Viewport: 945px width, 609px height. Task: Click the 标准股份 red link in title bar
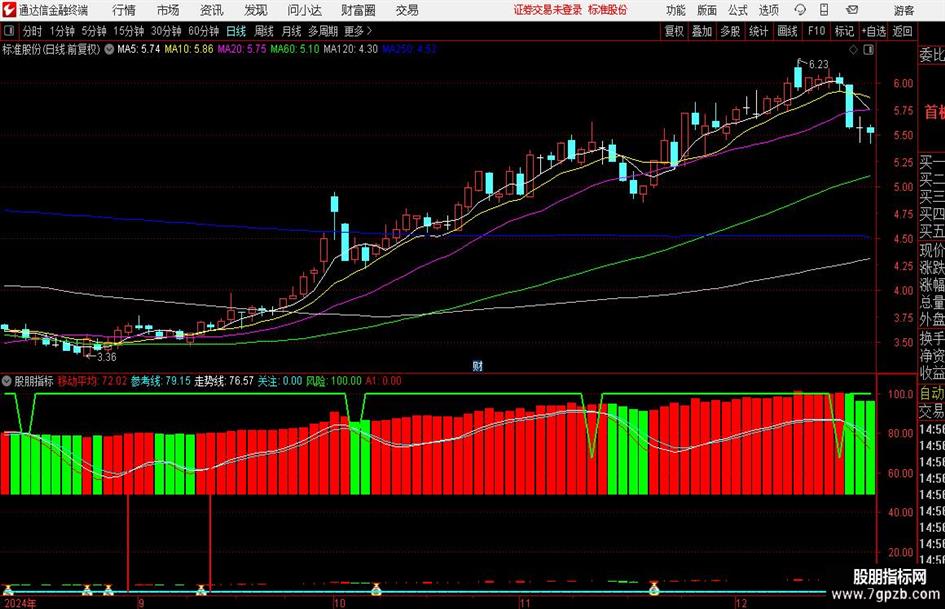(607, 10)
